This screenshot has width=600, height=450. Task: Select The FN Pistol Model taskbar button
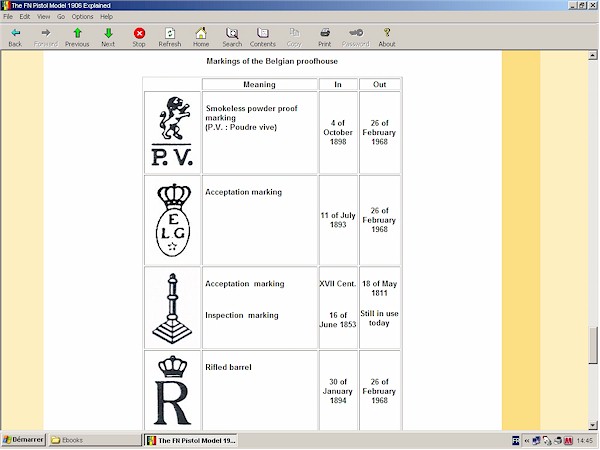click(x=191, y=440)
